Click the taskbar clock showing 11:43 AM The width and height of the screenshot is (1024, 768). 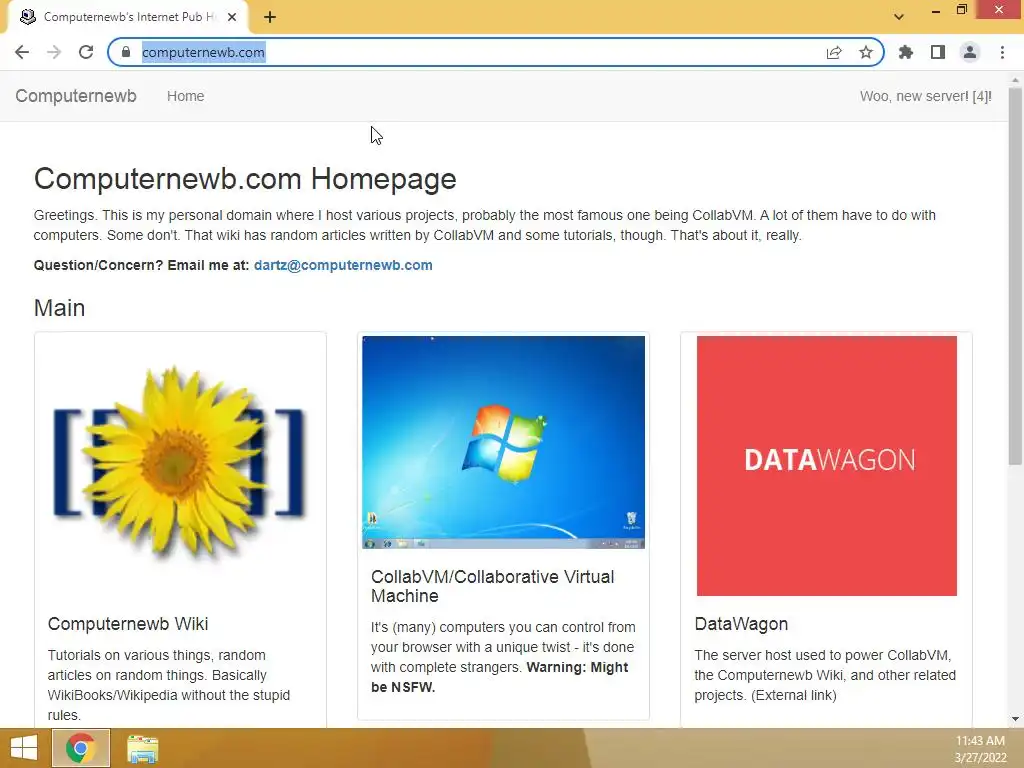click(980, 748)
